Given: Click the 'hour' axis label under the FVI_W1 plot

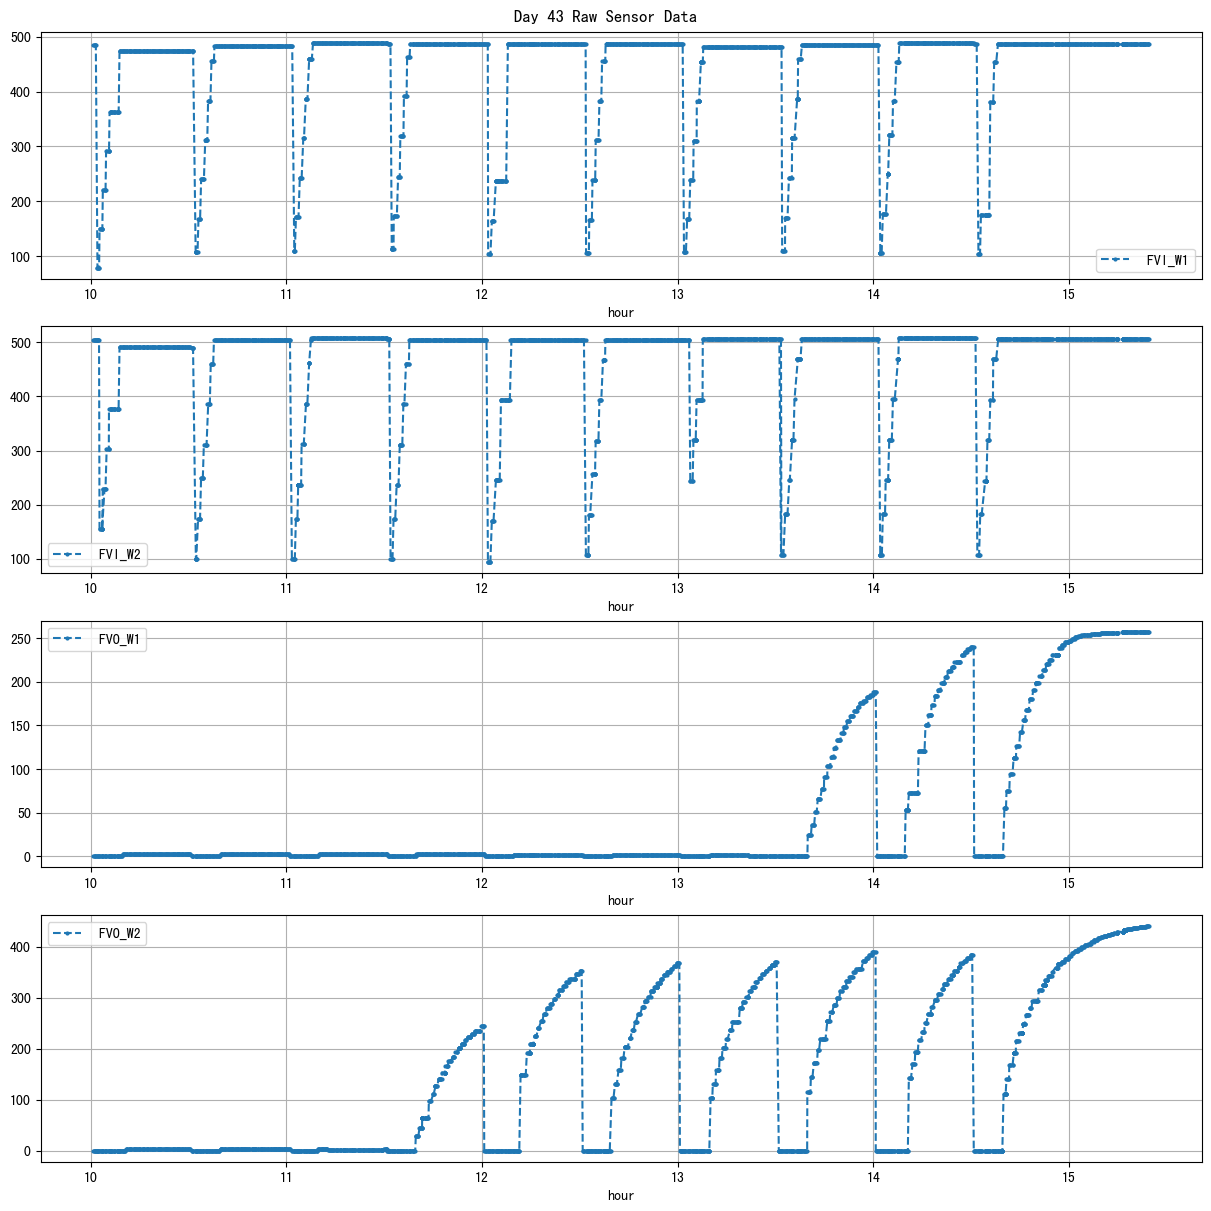Looking at the screenshot, I should [x=621, y=312].
